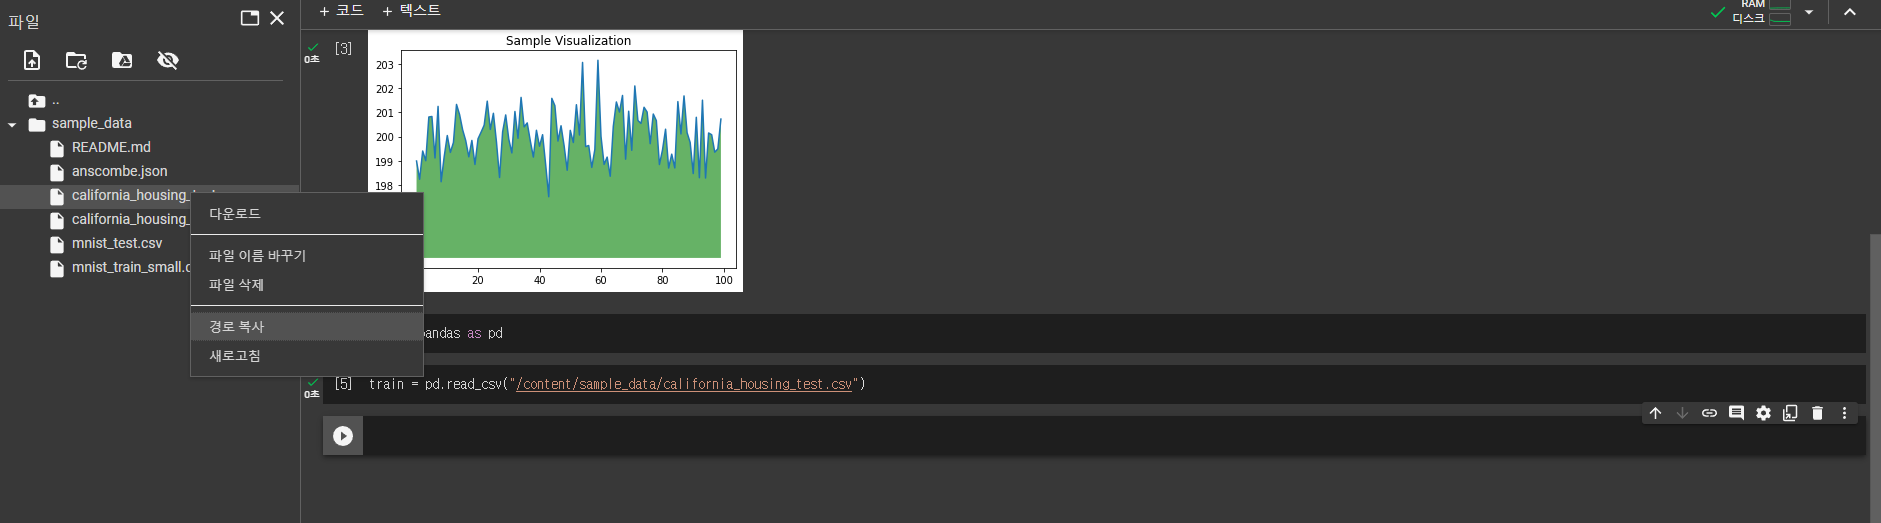Close the Files panel

coord(277,18)
